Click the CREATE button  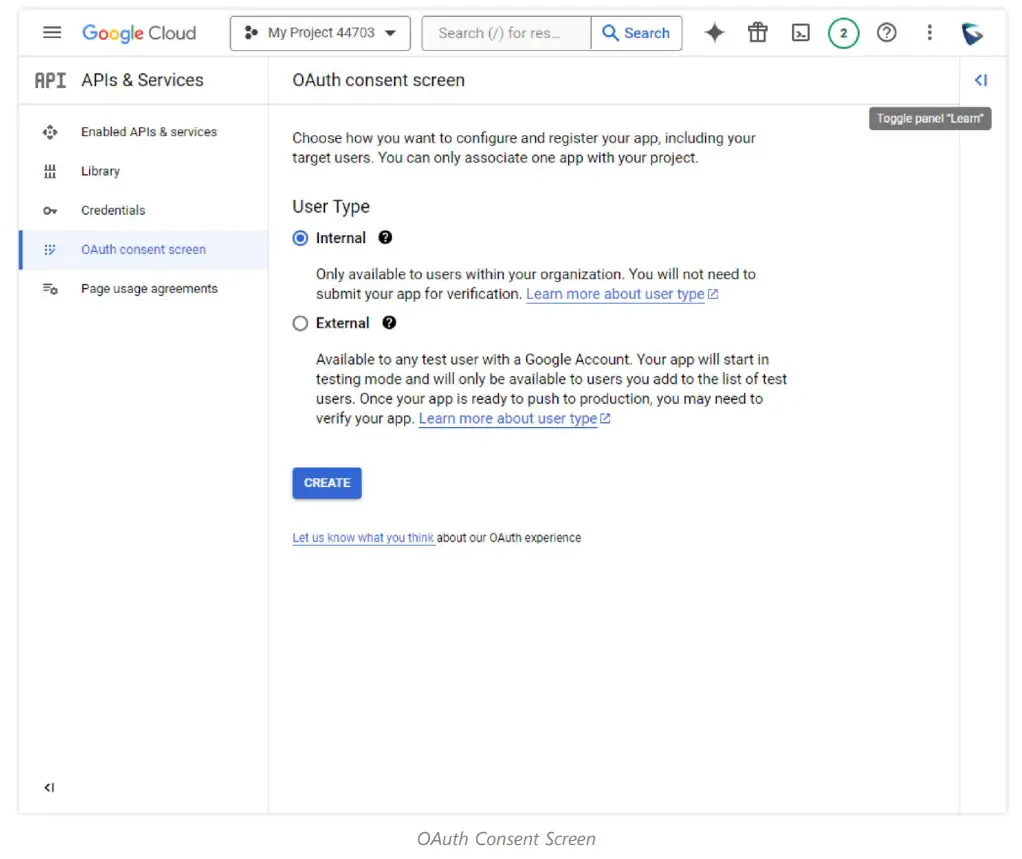click(327, 483)
